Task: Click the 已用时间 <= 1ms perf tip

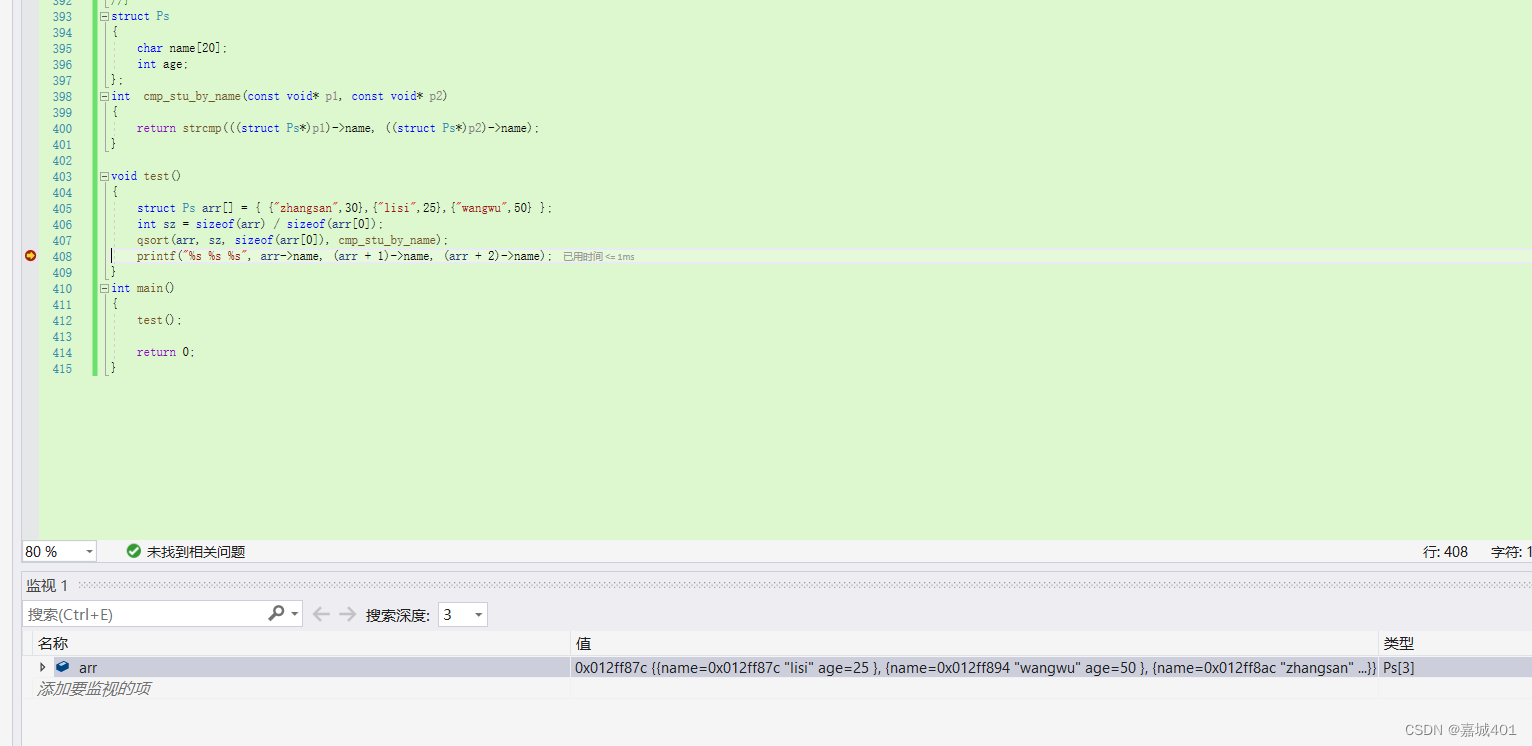Action: 598,257
